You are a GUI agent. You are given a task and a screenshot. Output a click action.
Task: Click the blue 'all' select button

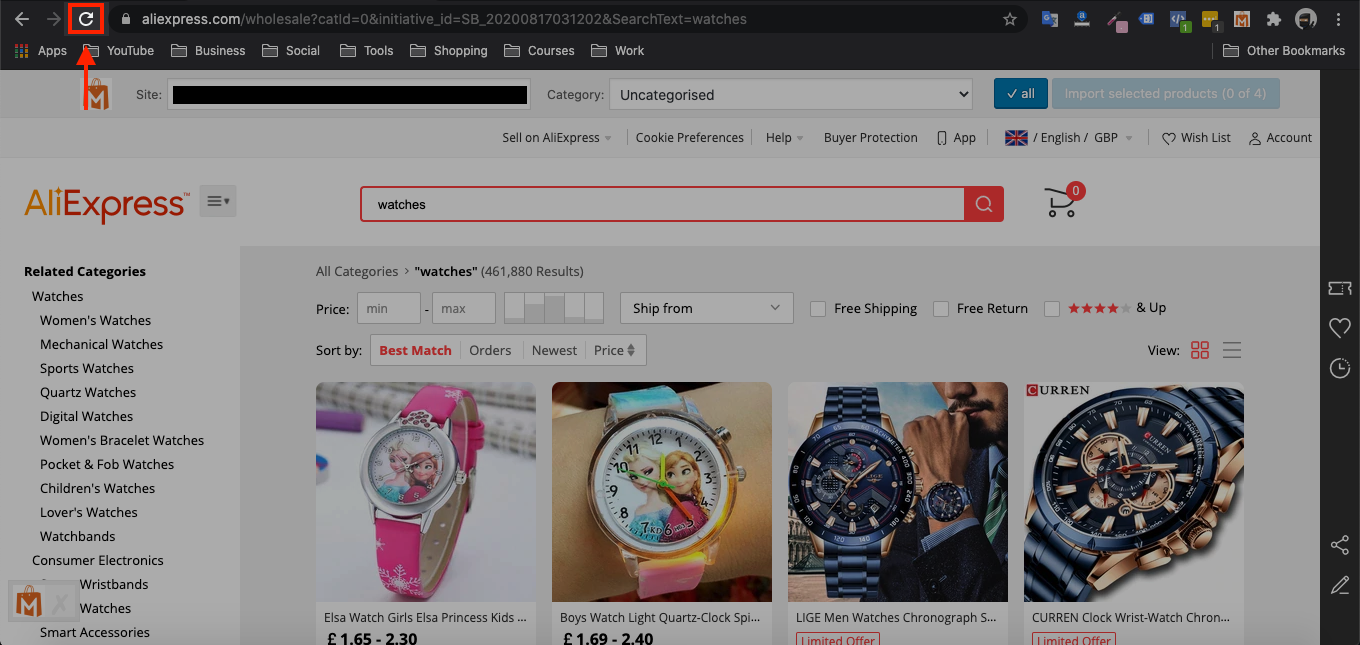click(1020, 94)
